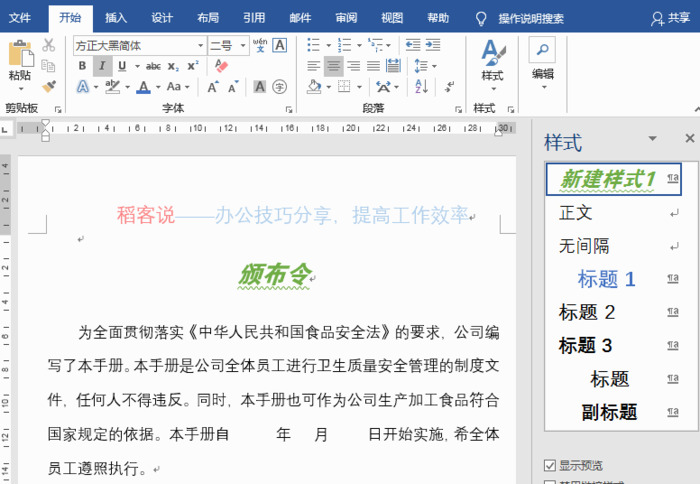This screenshot has height=484, width=700.
Task: Toggle show paragraph marks
Action: coord(450,87)
